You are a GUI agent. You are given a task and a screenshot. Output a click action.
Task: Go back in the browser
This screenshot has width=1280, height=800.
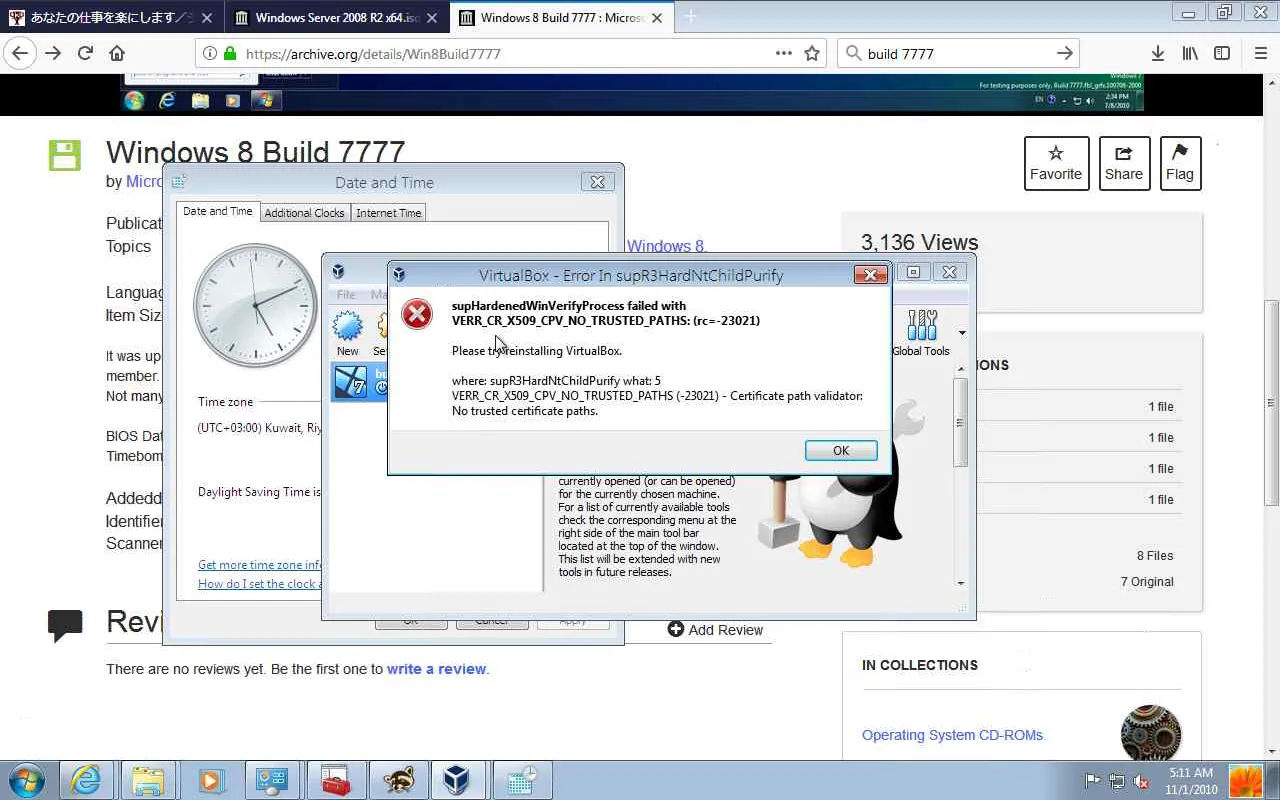[20, 54]
